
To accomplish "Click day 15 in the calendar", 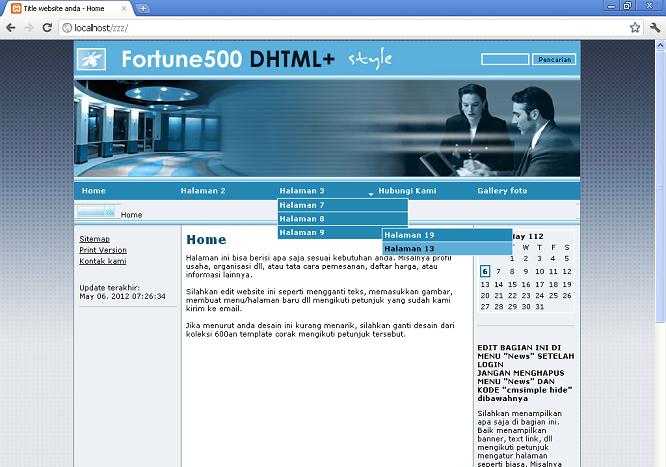I will (512, 284).
